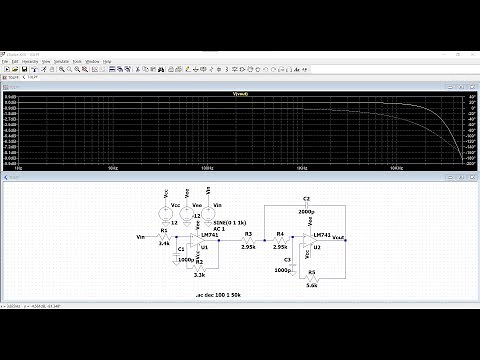Select the Text Aa tool
Viewport: 480px width, 360px height.
click(x=297, y=69)
